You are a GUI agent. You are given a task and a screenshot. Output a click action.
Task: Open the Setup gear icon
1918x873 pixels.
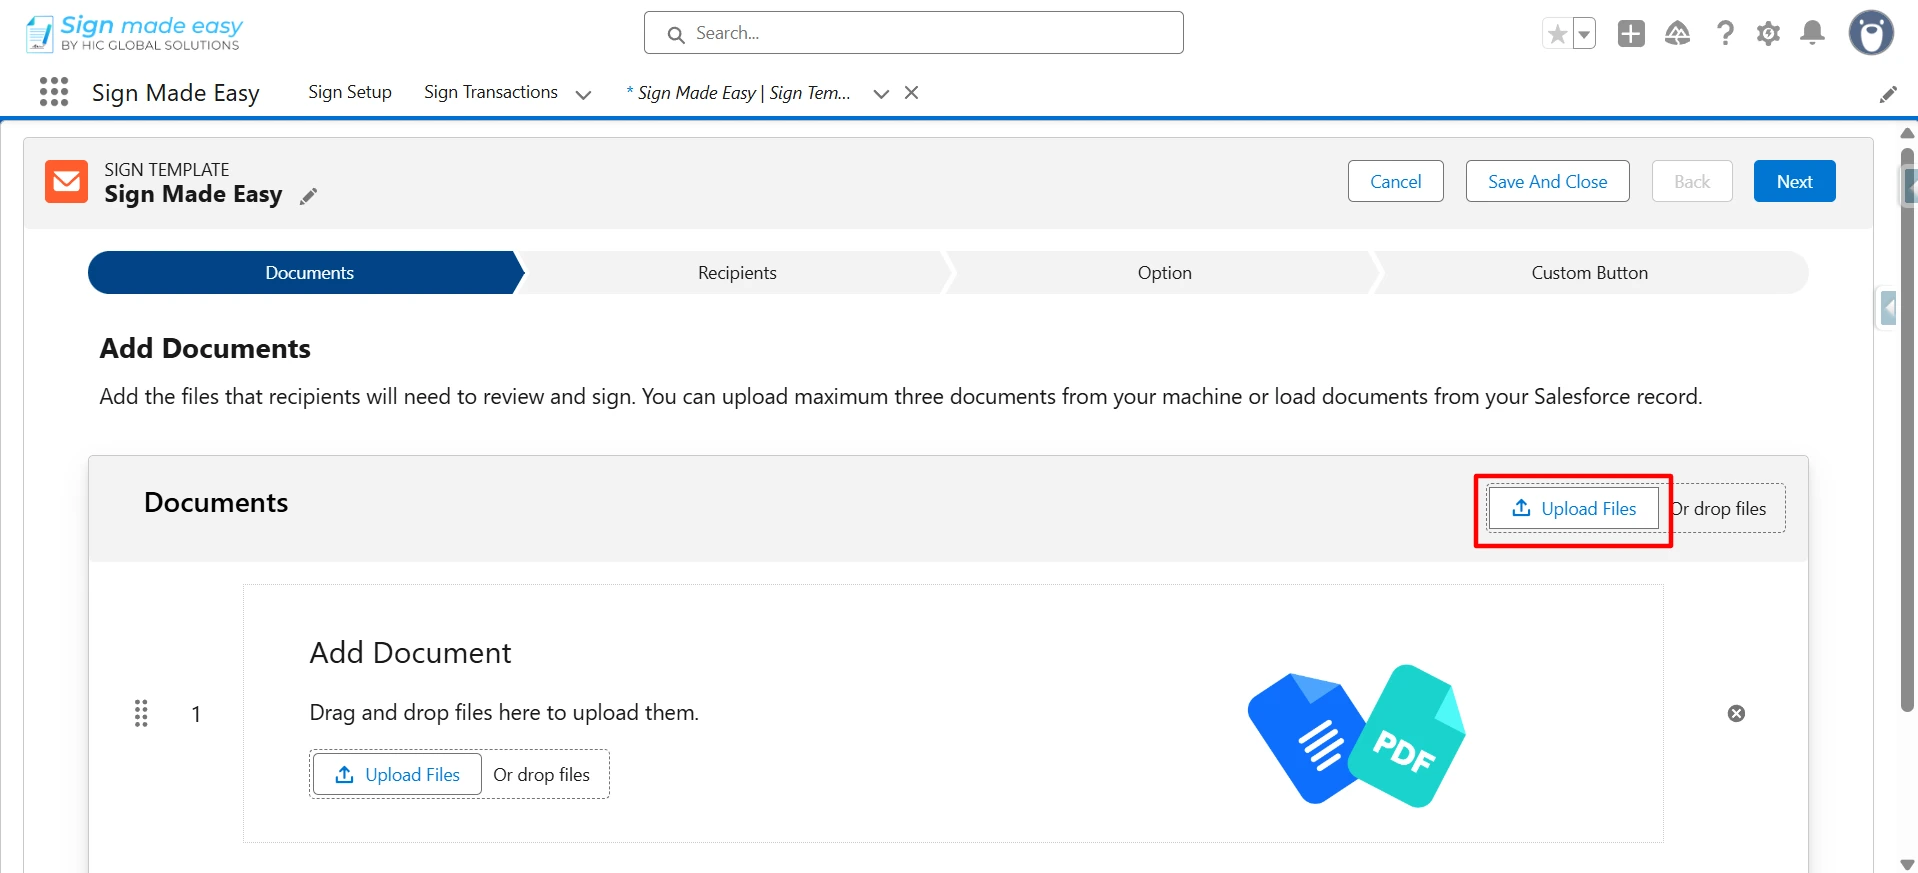pyautogui.click(x=1768, y=33)
